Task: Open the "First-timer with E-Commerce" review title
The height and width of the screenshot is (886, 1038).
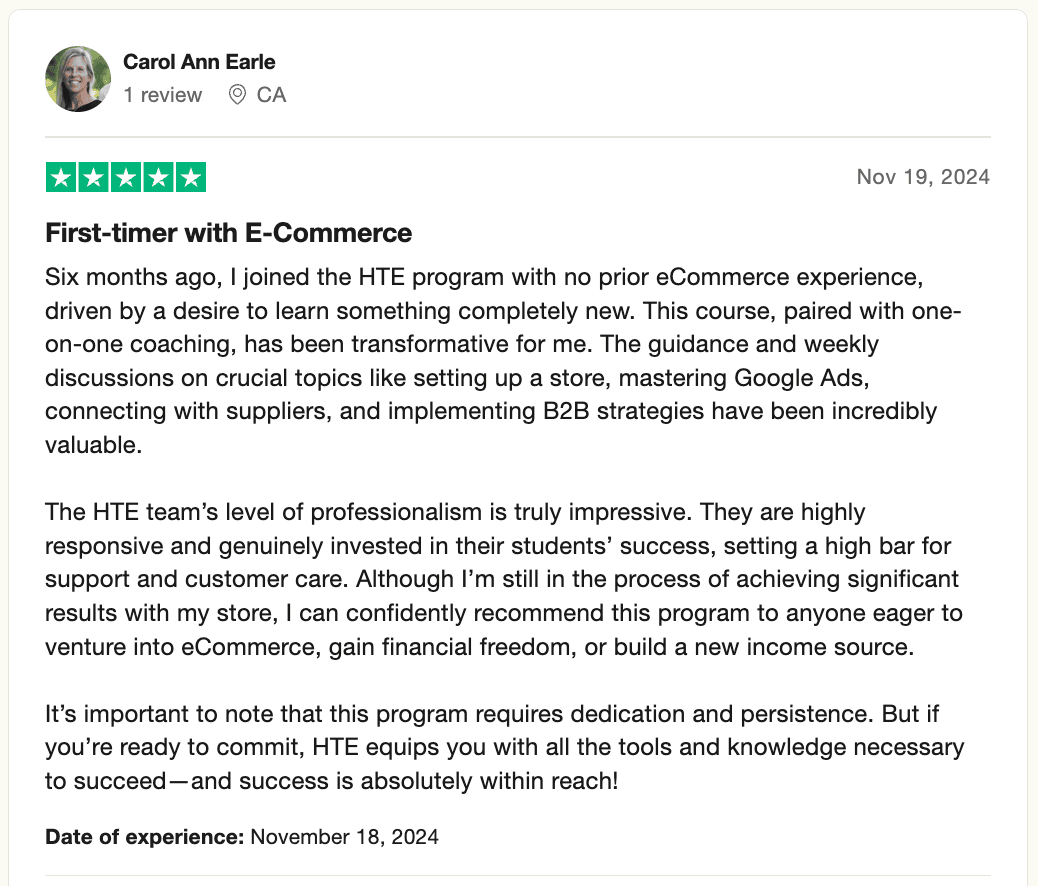Action: 229,233
